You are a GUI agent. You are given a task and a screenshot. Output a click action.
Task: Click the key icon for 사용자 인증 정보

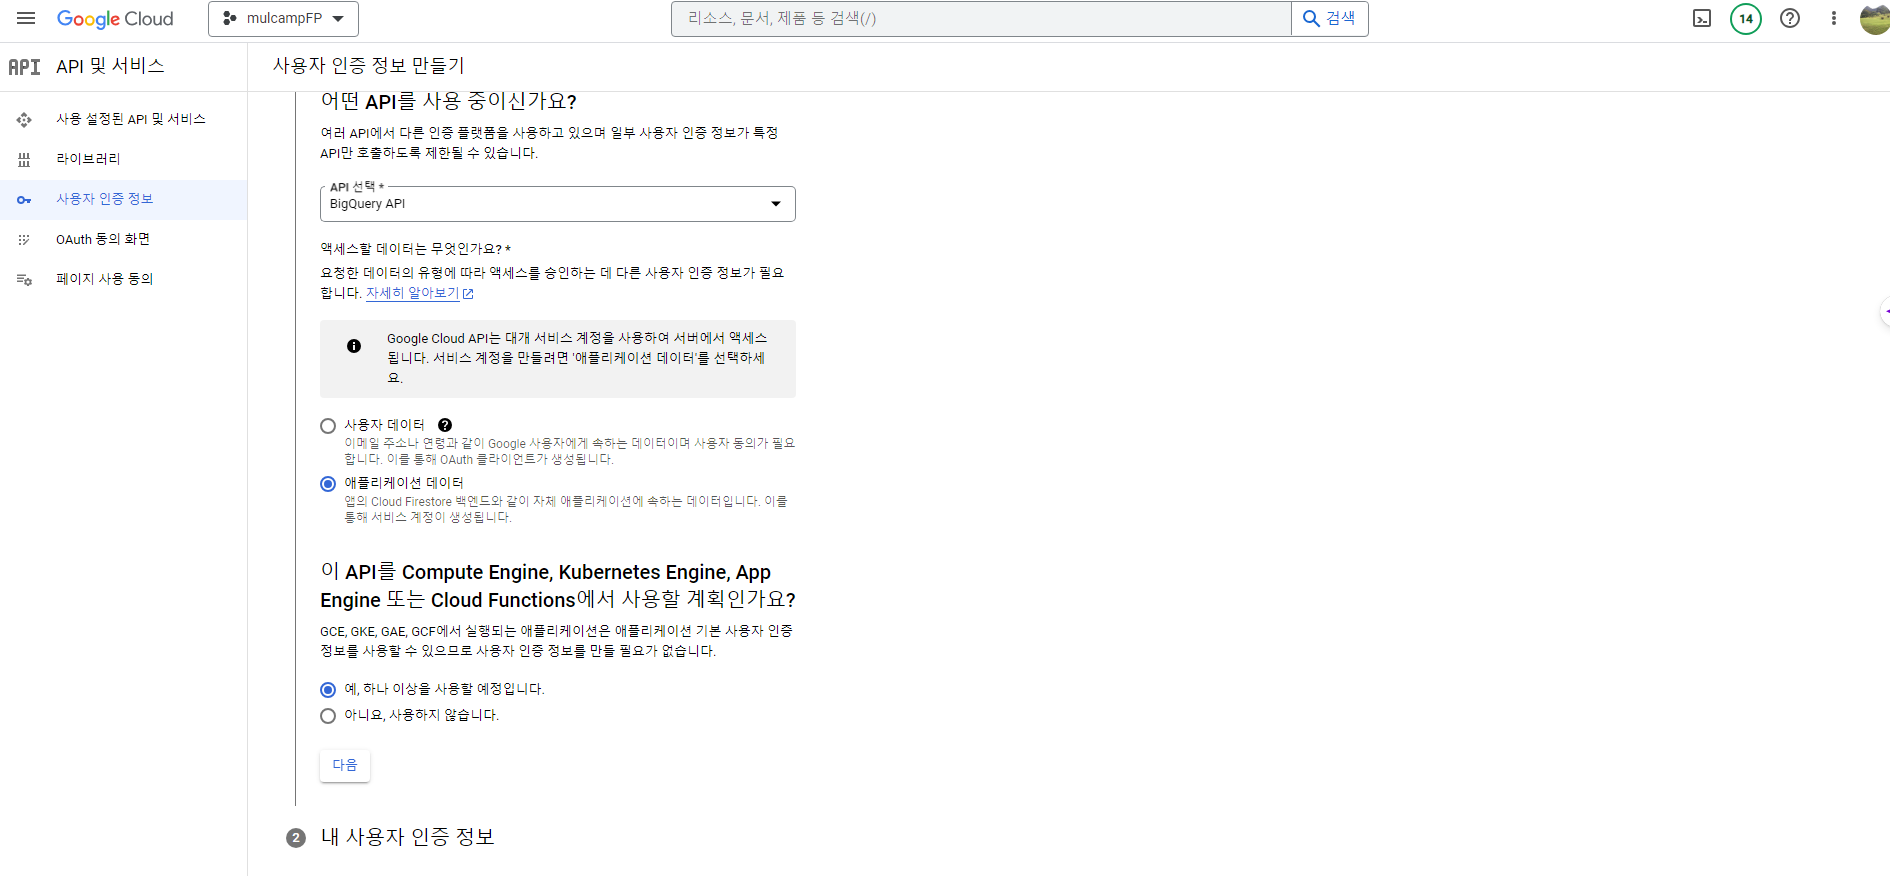pos(24,200)
